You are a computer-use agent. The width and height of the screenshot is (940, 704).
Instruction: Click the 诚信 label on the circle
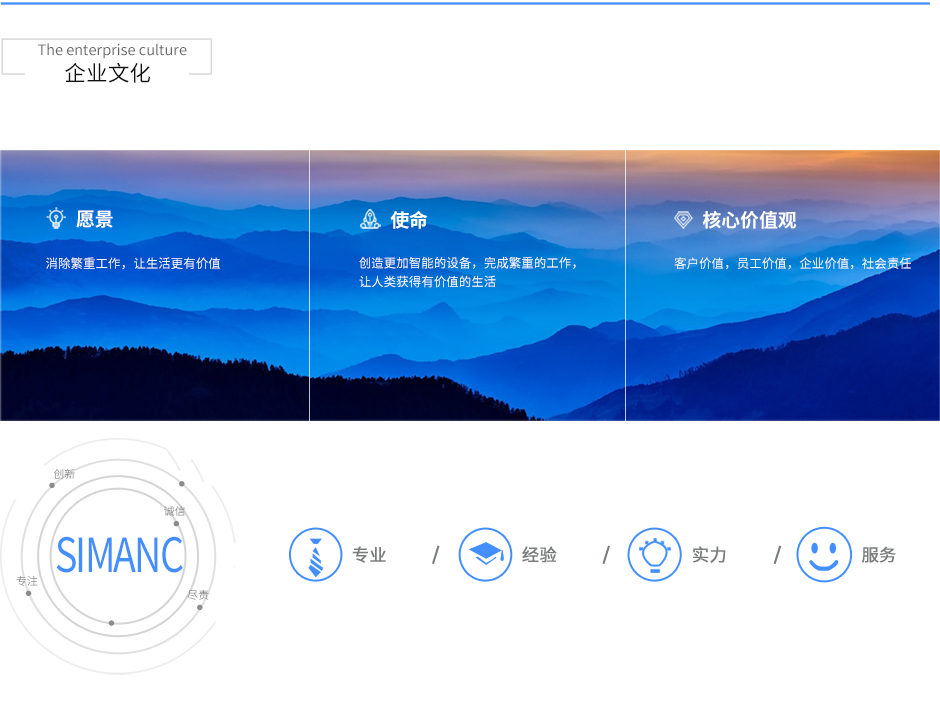(x=174, y=511)
